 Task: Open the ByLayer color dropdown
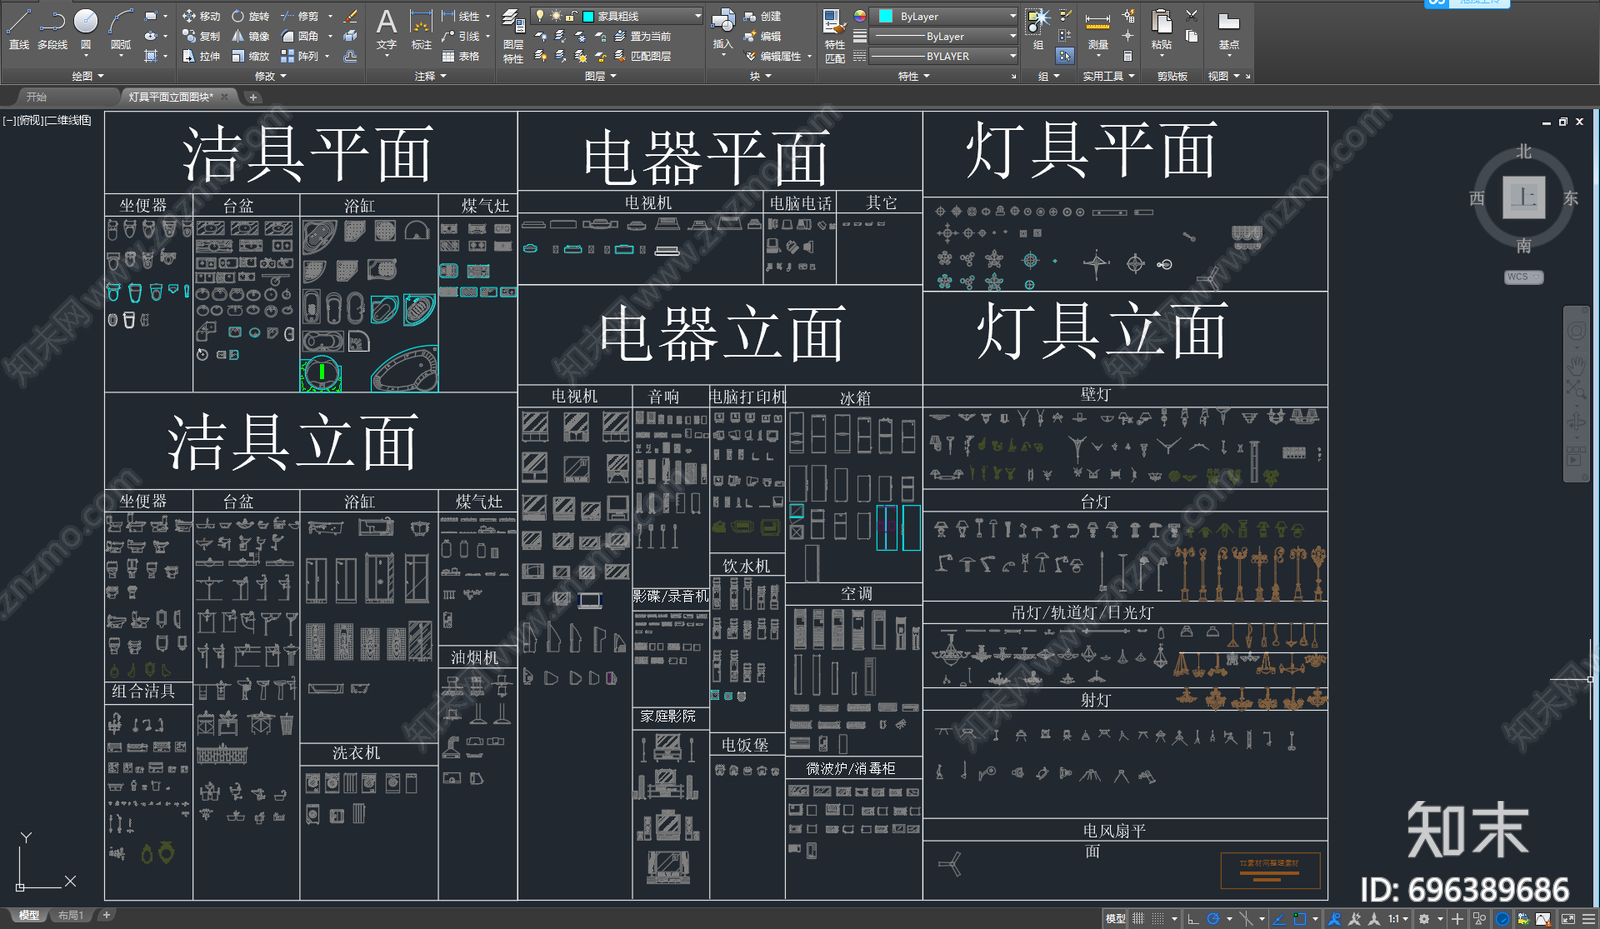coord(946,16)
